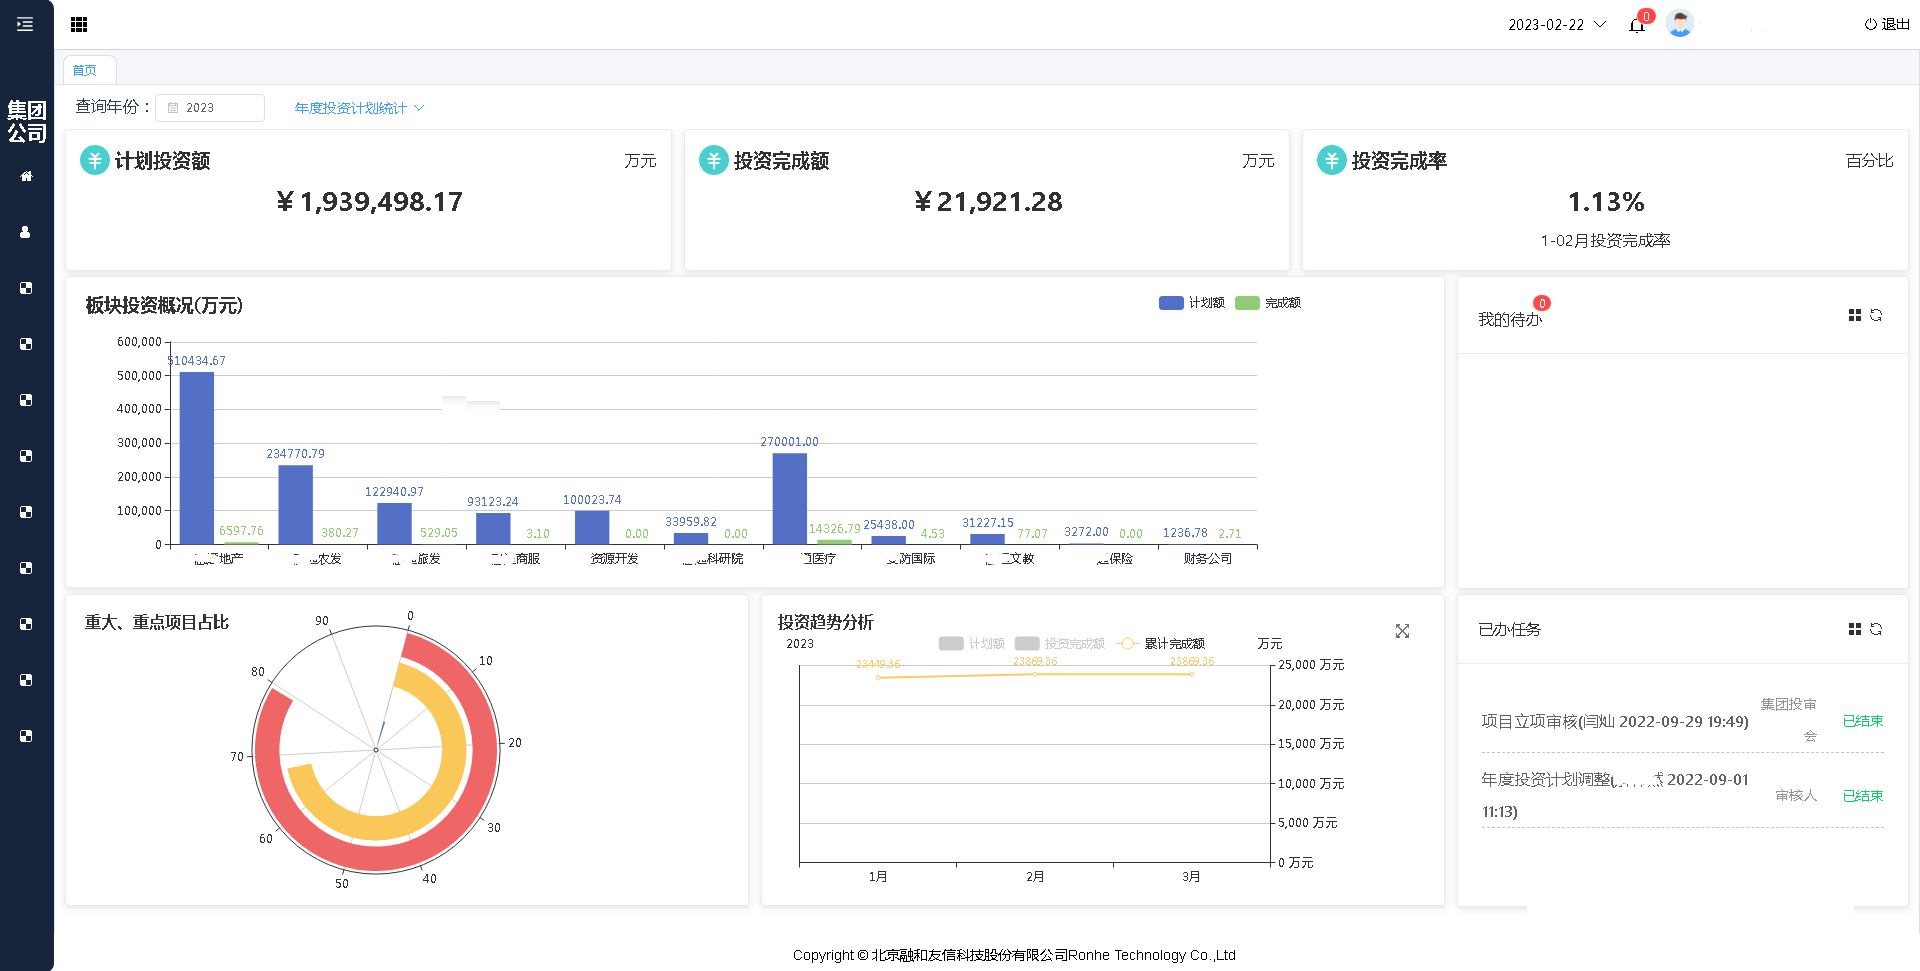1920x971 pixels.
Task: Open the 查询年份 year picker
Action: [210, 108]
